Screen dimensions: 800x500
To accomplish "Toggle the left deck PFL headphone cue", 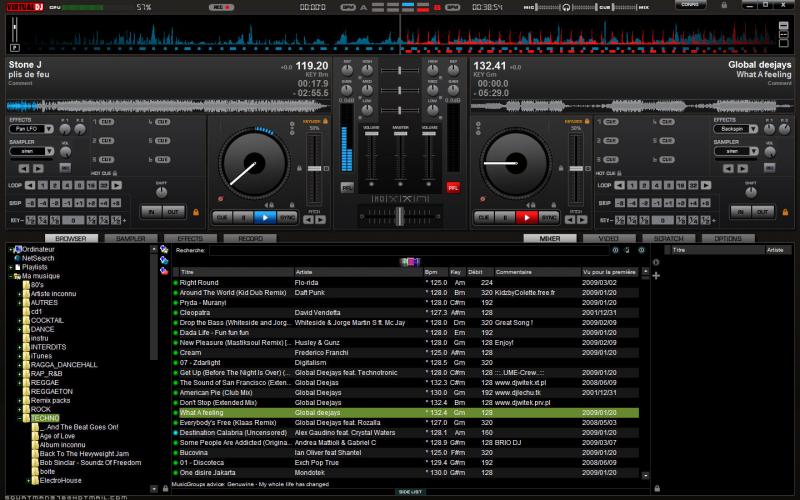I will tap(347, 188).
